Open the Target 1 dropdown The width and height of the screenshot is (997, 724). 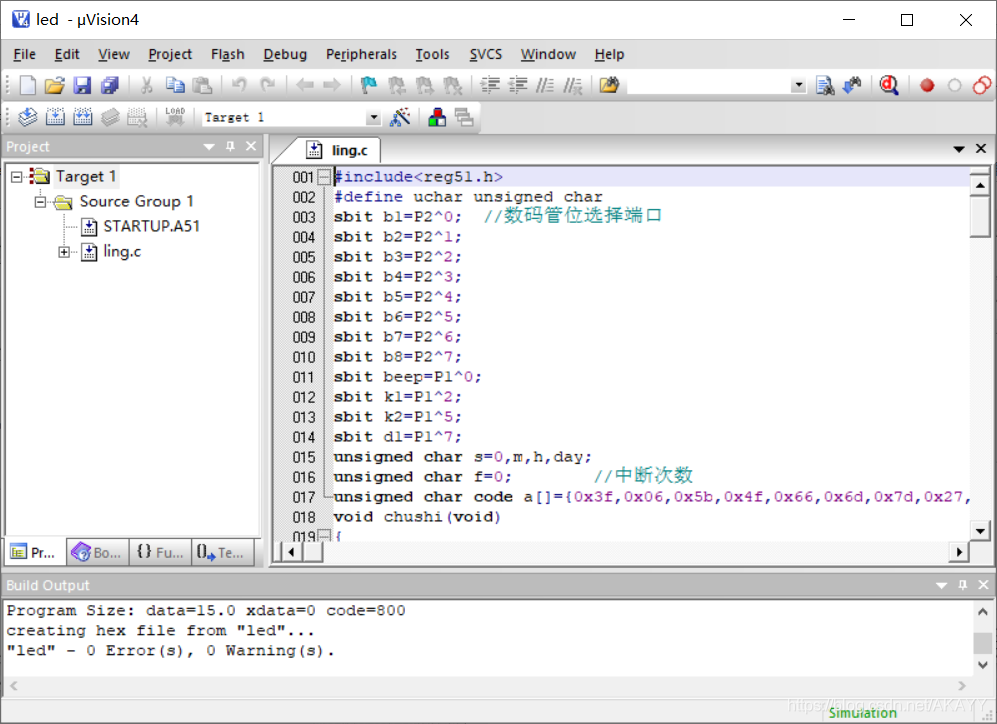tap(374, 118)
